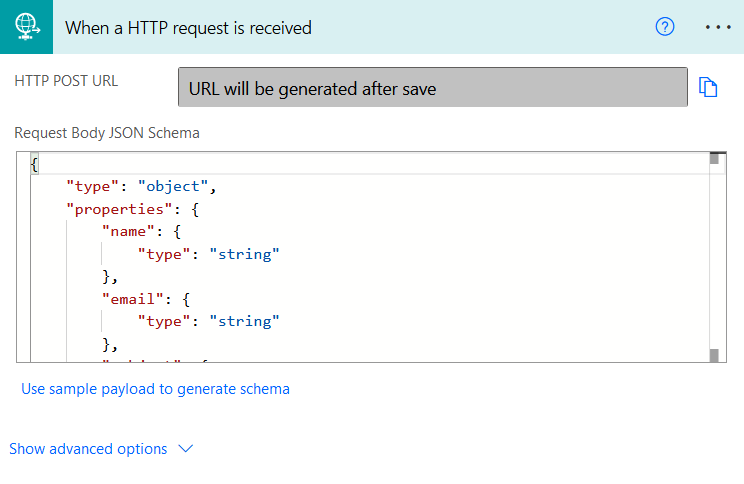Click the HTTP POST URL field
Viewport: 744px width, 484px height.
point(432,88)
